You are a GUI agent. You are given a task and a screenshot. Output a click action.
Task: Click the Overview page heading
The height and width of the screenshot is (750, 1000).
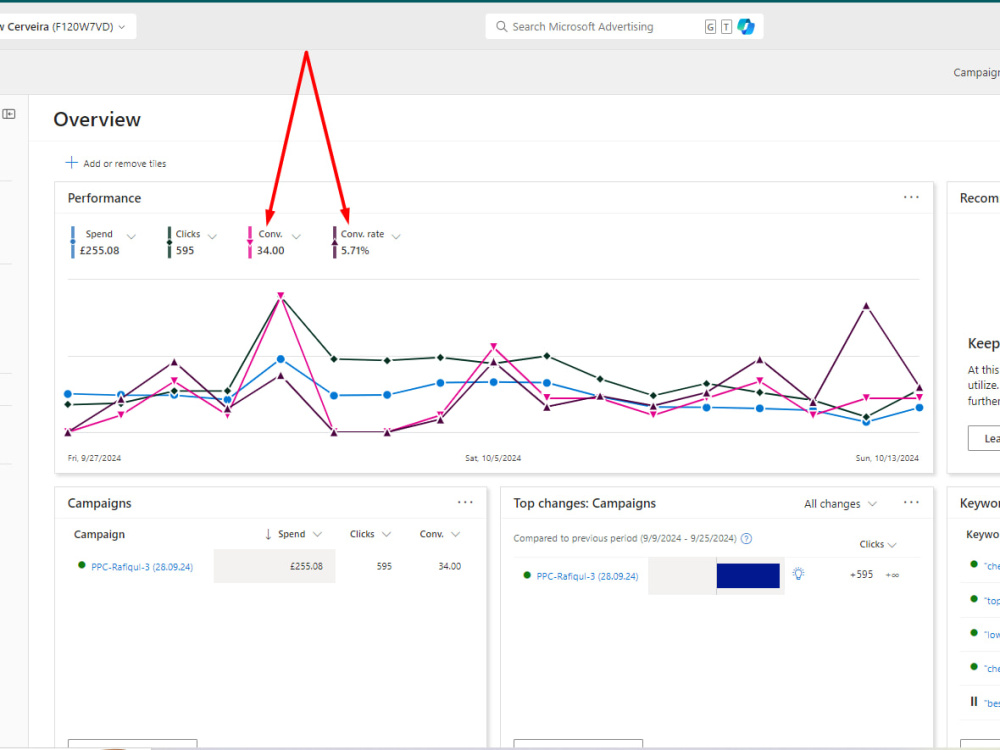point(97,119)
